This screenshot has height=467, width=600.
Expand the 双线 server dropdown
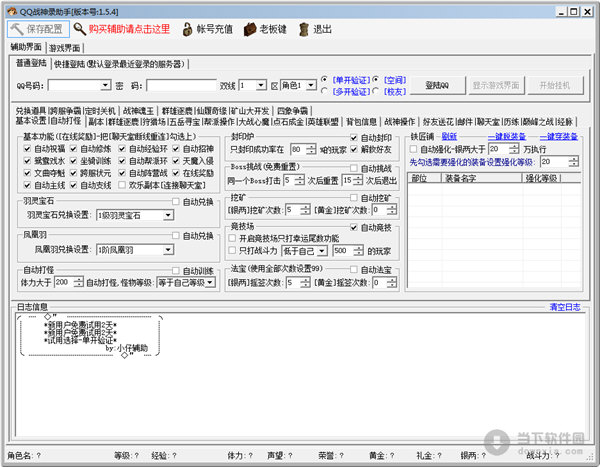tap(261, 85)
